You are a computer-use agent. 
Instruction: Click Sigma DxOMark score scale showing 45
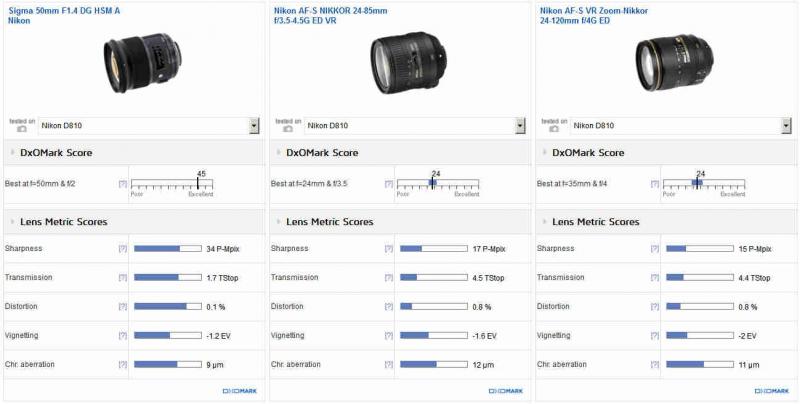(172, 184)
